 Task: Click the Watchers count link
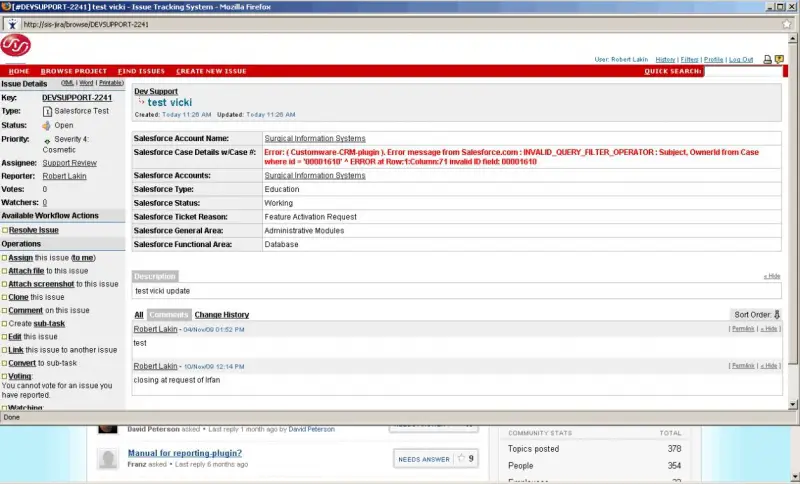pos(45,202)
